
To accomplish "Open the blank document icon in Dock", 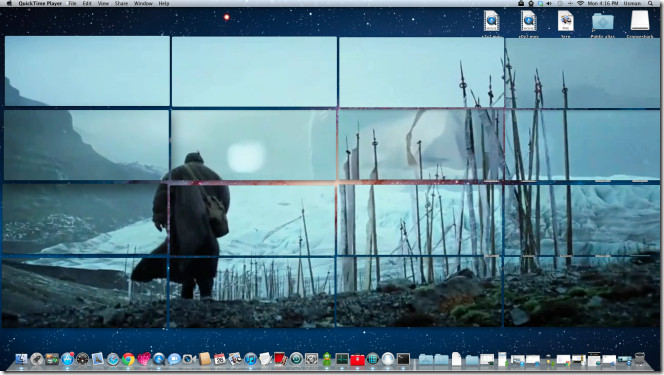I will pos(456,359).
